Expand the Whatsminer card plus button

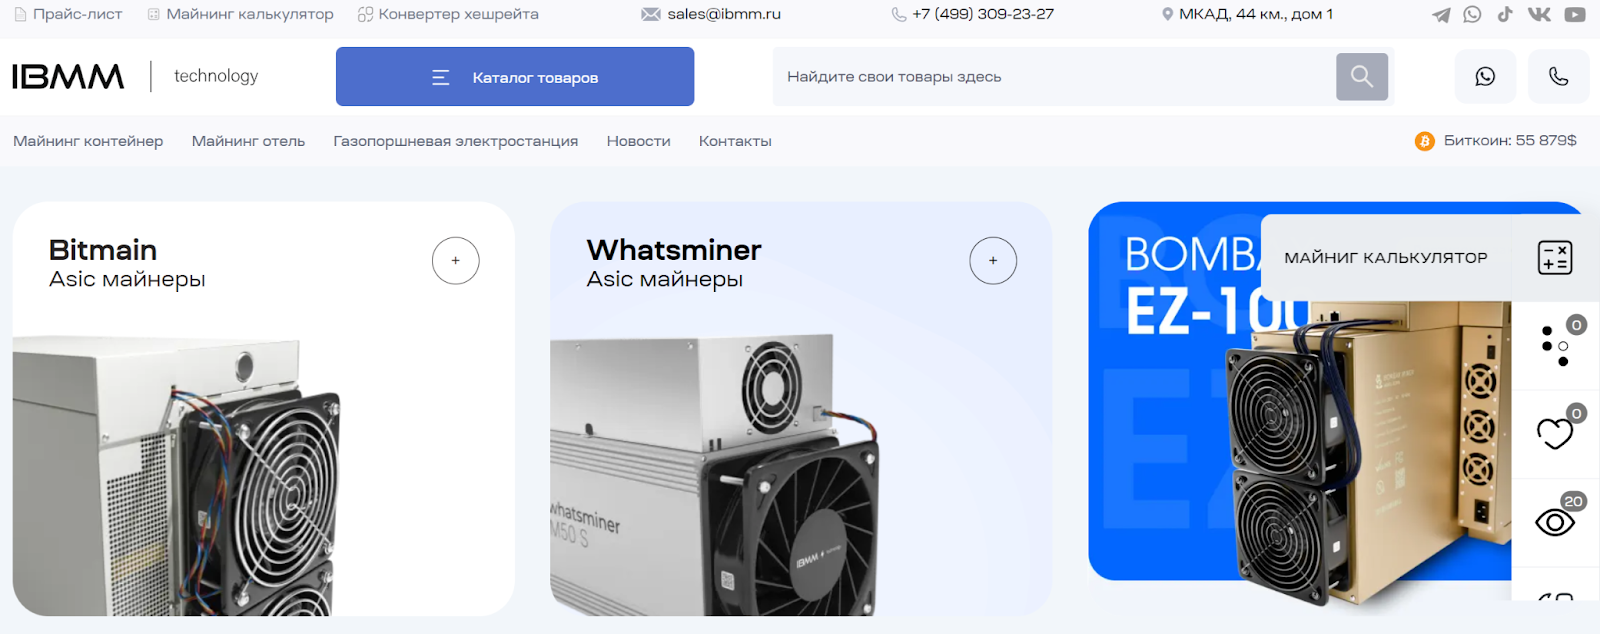point(993,261)
